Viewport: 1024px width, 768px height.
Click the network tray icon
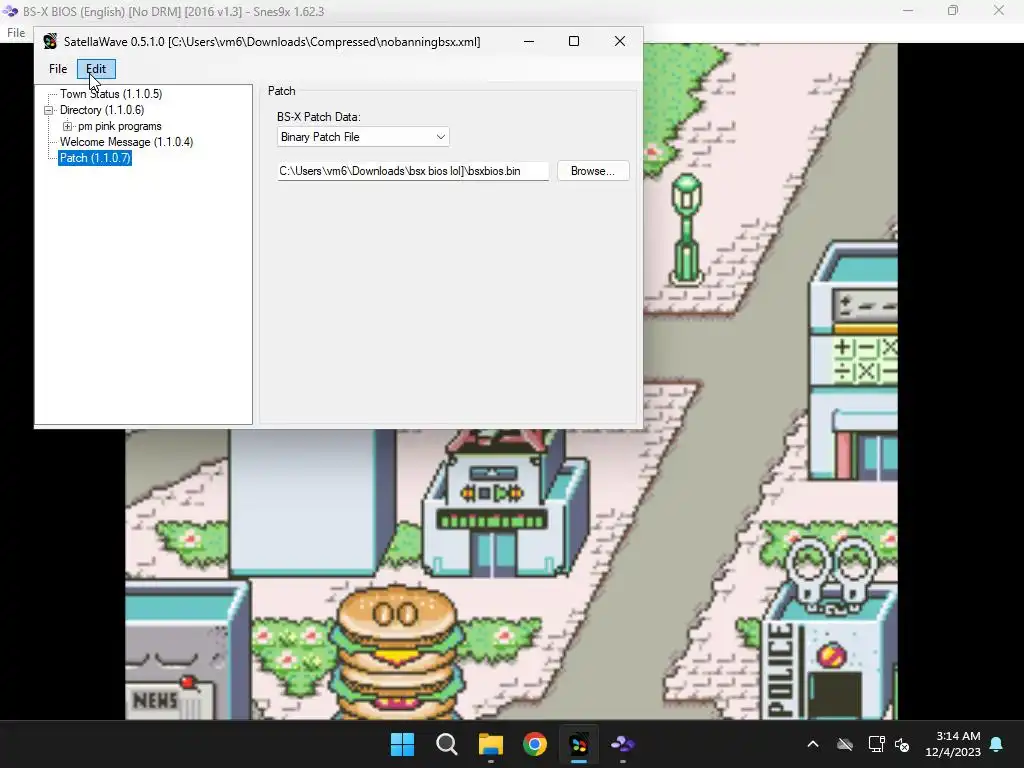click(x=876, y=744)
